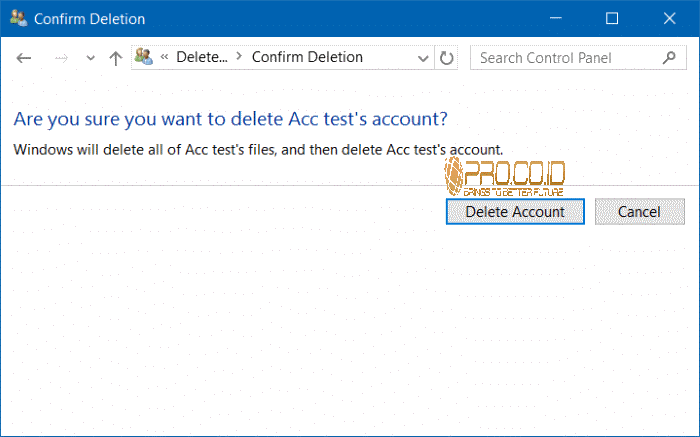Screen dimensions: 700x437
Task: Go back using the back arrow
Action: pyautogui.click(x=24, y=58)
